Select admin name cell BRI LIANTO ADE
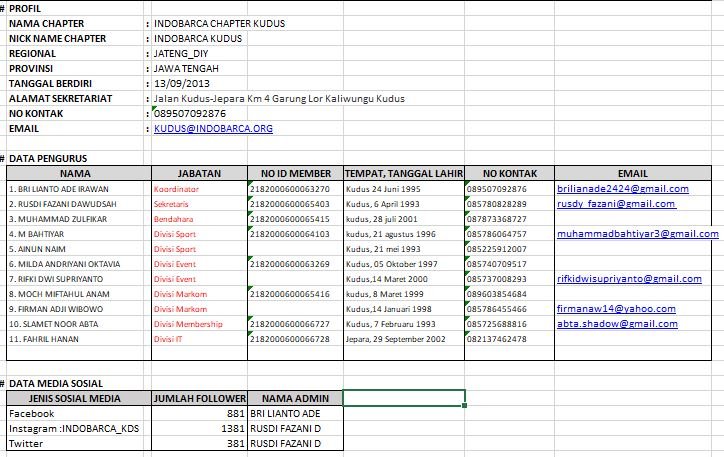 pos(296,413)
